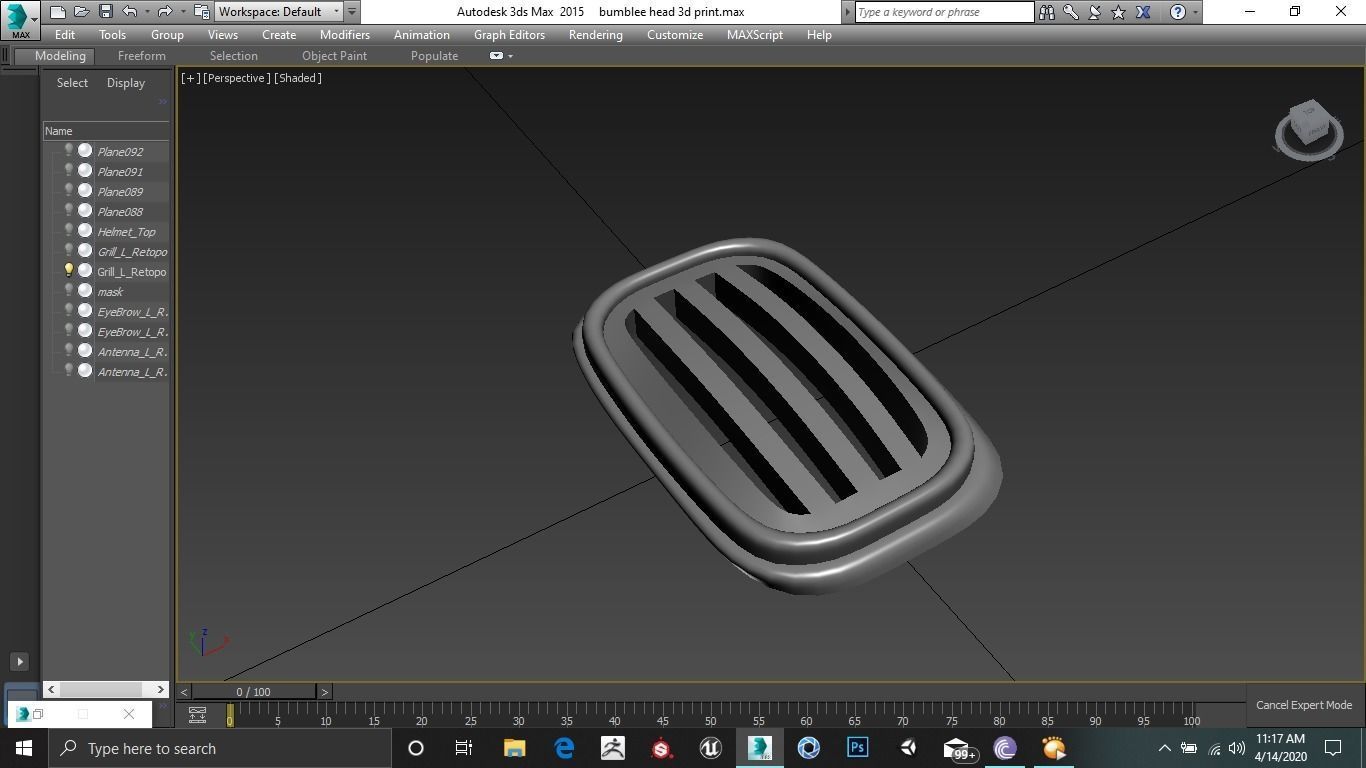The image size is (1366, 768).
Task: Click the Undo arrow icon
Action: pos(130,12)
